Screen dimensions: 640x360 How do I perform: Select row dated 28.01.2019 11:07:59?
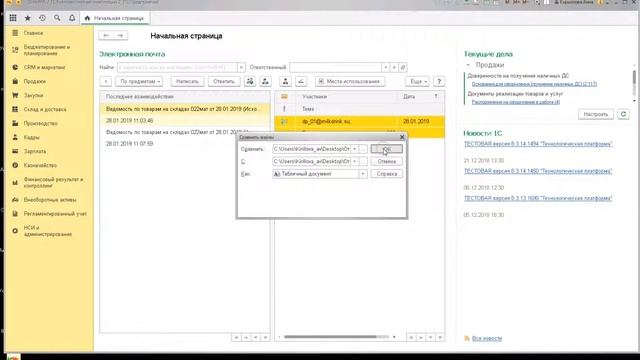tap(184, 144)
